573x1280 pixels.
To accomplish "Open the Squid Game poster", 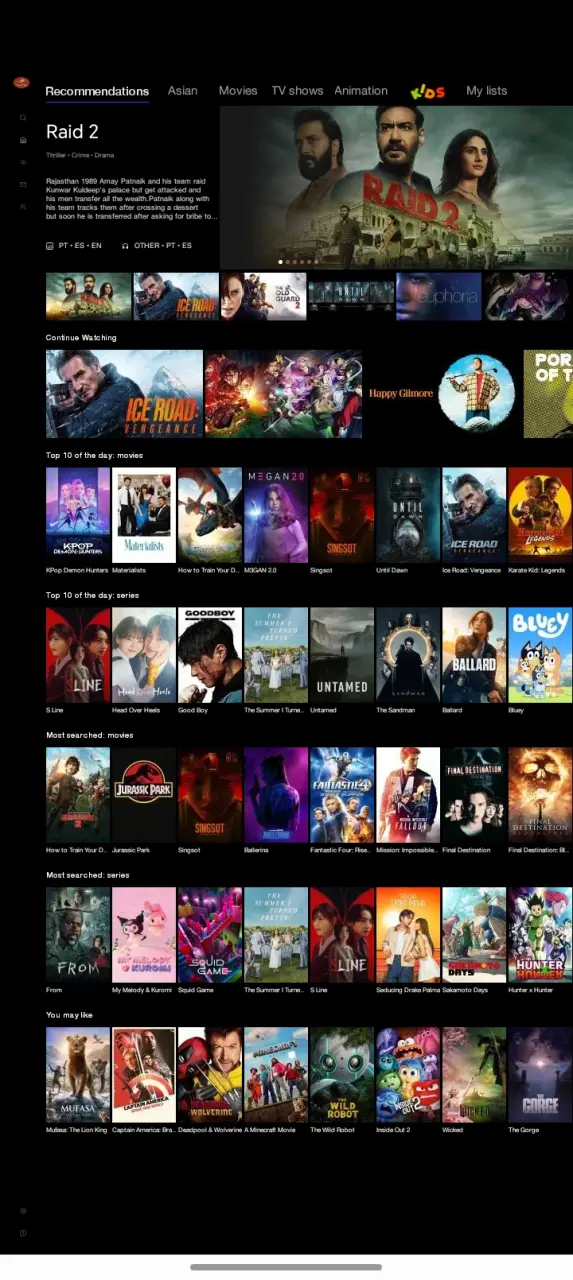I will click(x=210, y=935).
